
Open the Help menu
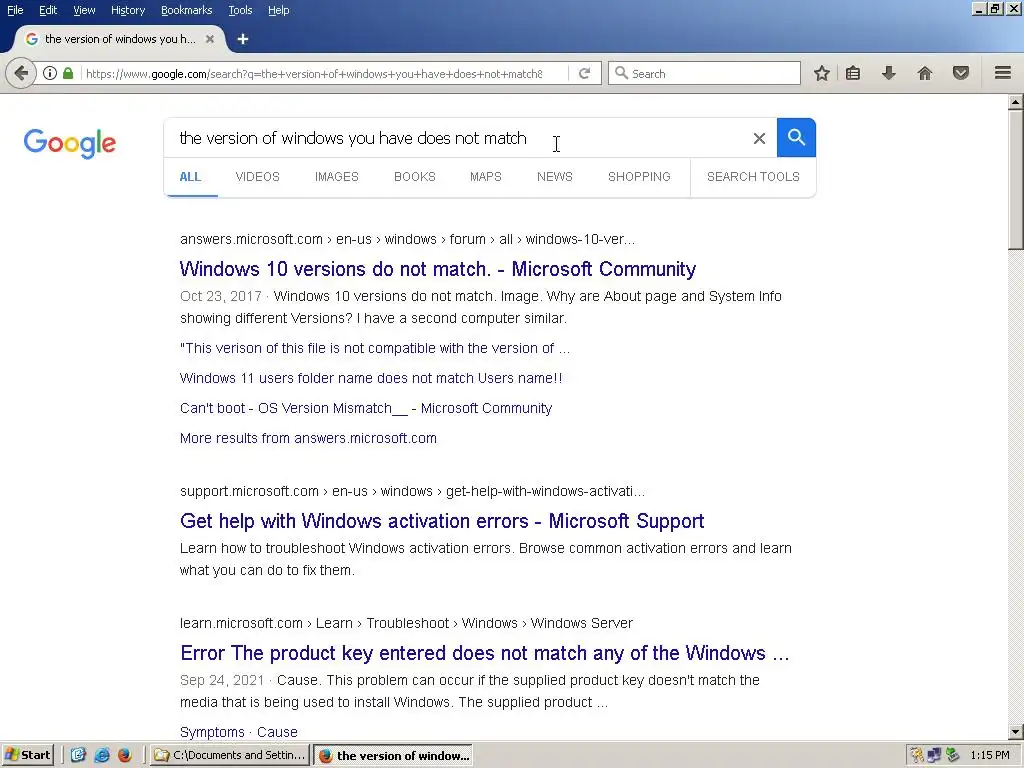tap(279, 10)
